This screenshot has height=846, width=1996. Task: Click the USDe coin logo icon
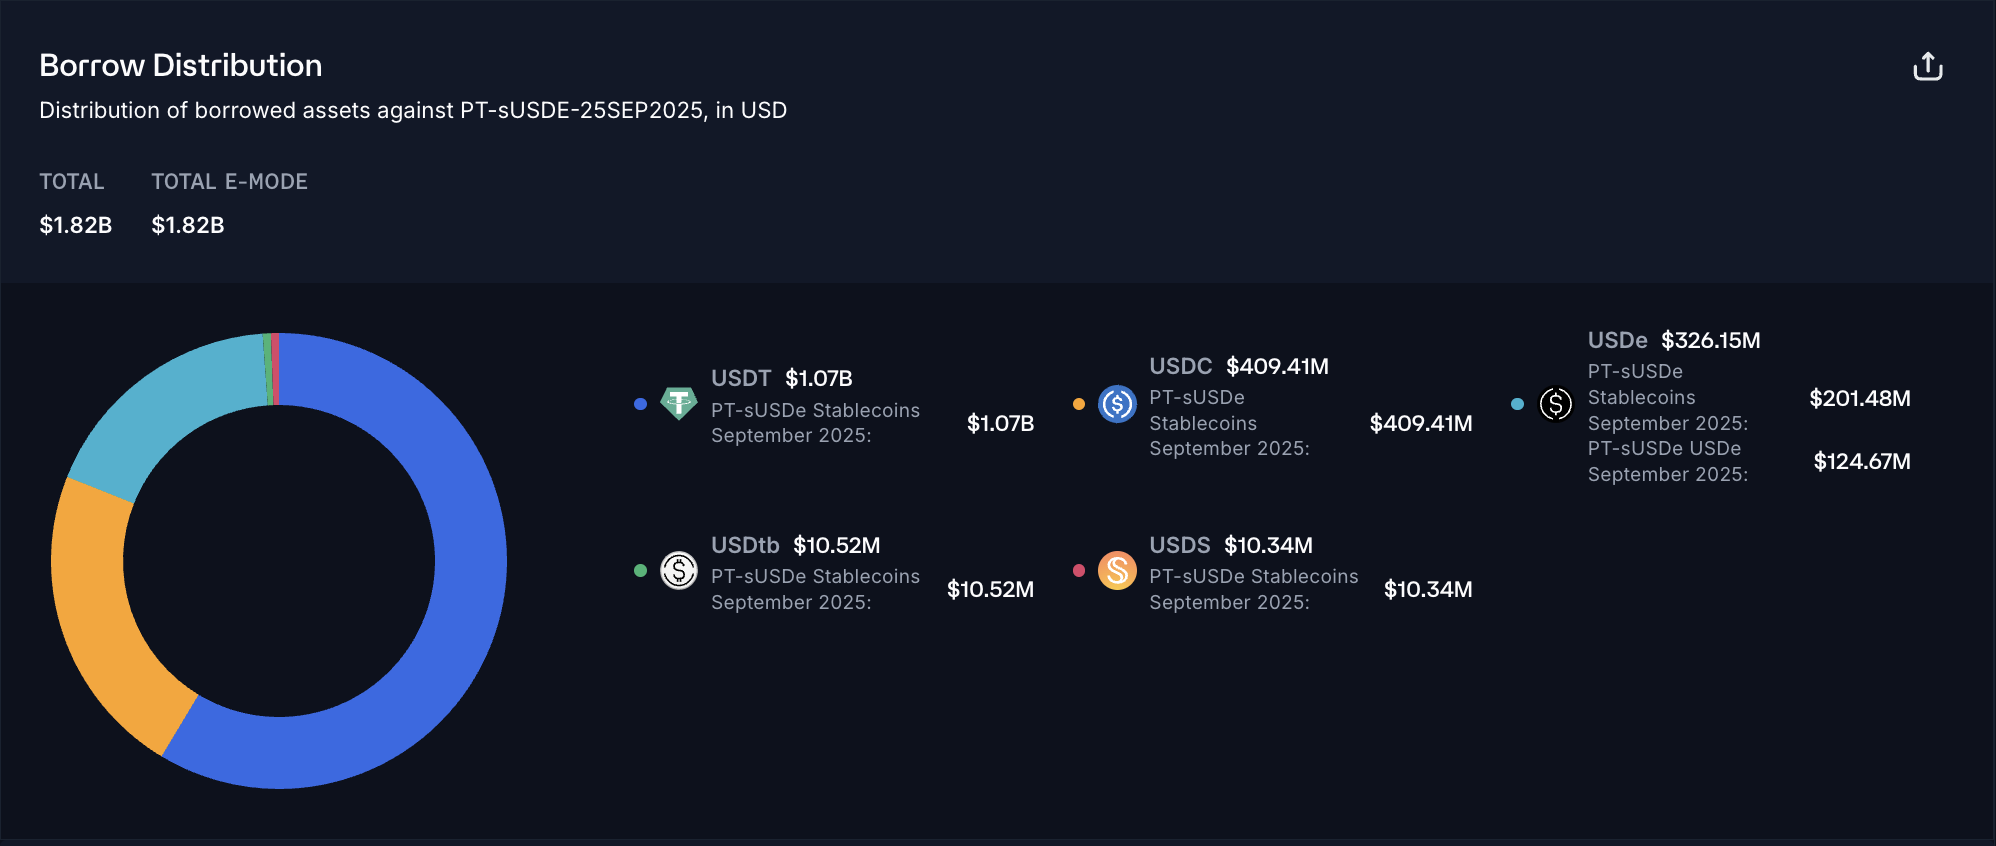(x=1556, y=404)
